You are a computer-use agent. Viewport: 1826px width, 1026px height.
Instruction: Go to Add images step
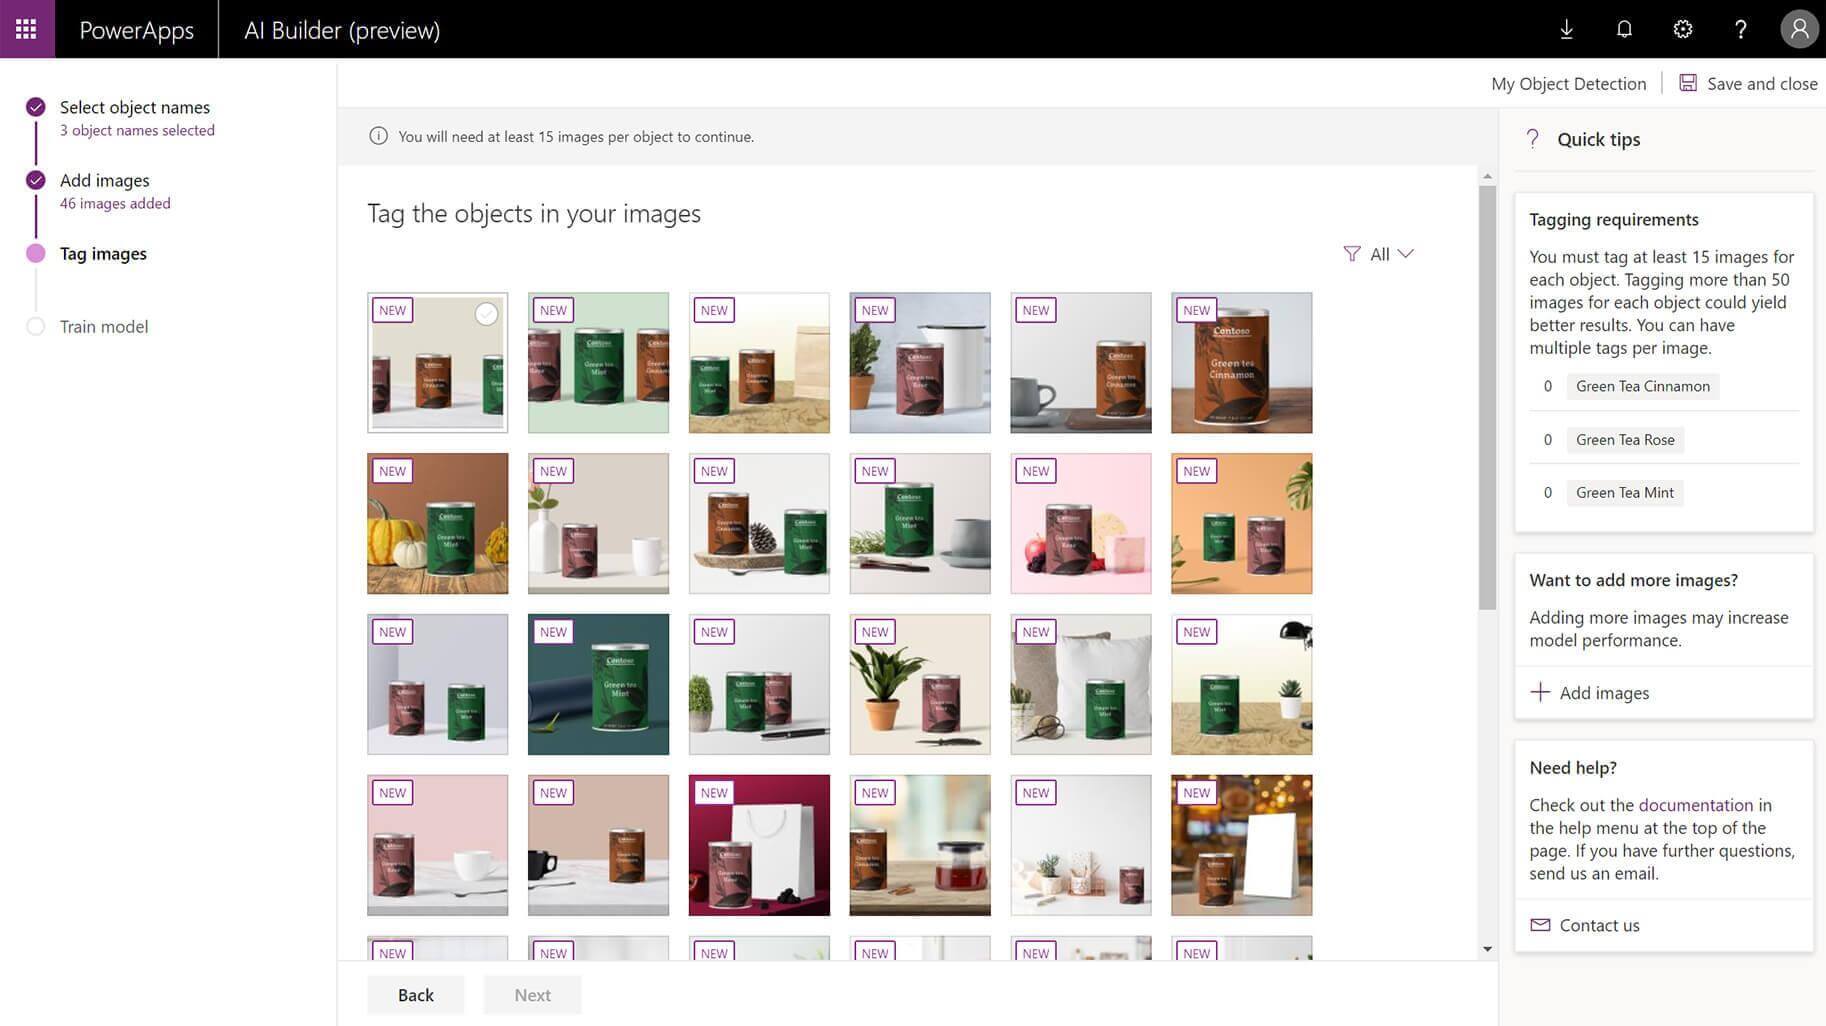coord(104,180)
